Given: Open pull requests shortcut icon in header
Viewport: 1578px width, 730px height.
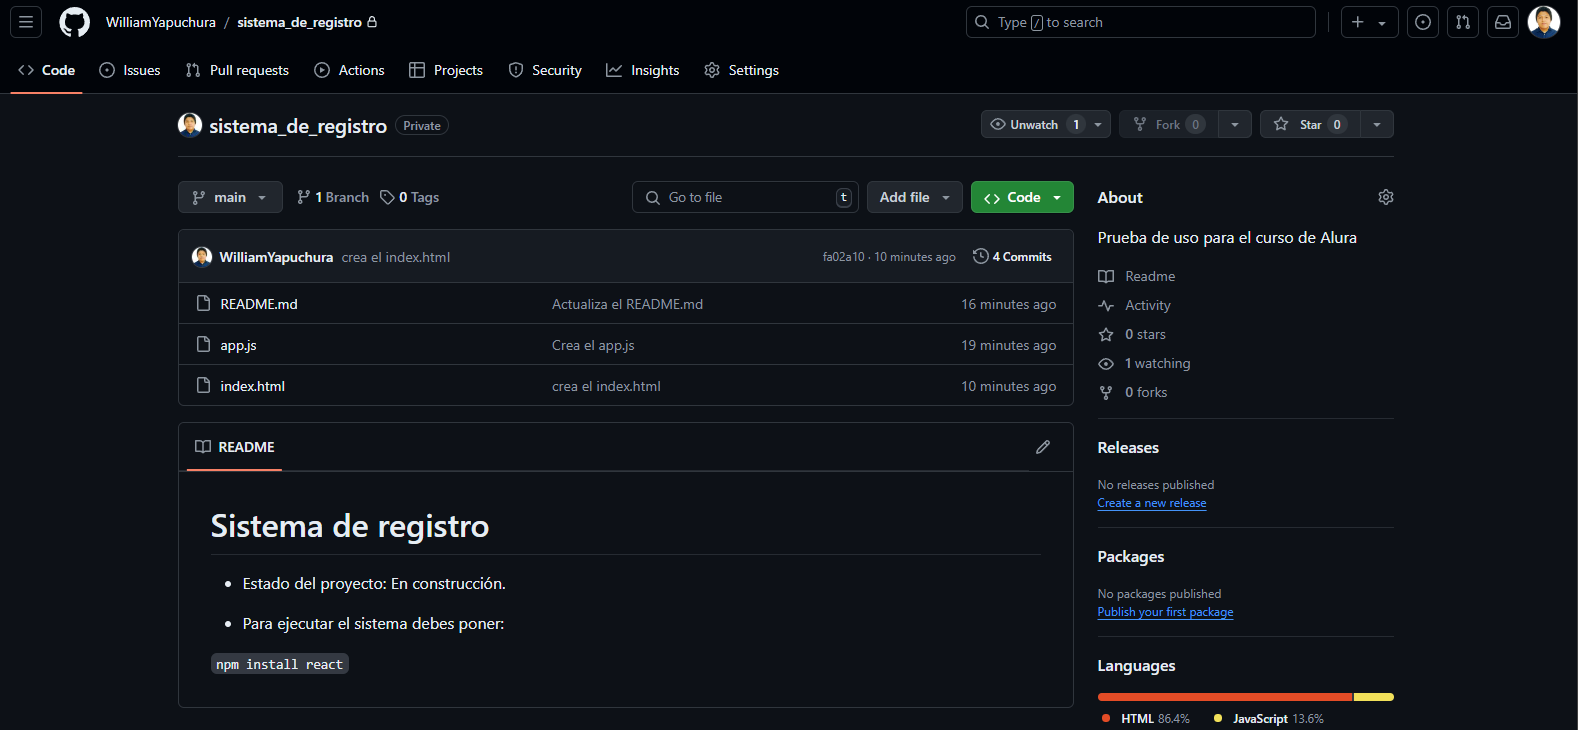Looking at the screenshot, I should [x=1463, y=22].
